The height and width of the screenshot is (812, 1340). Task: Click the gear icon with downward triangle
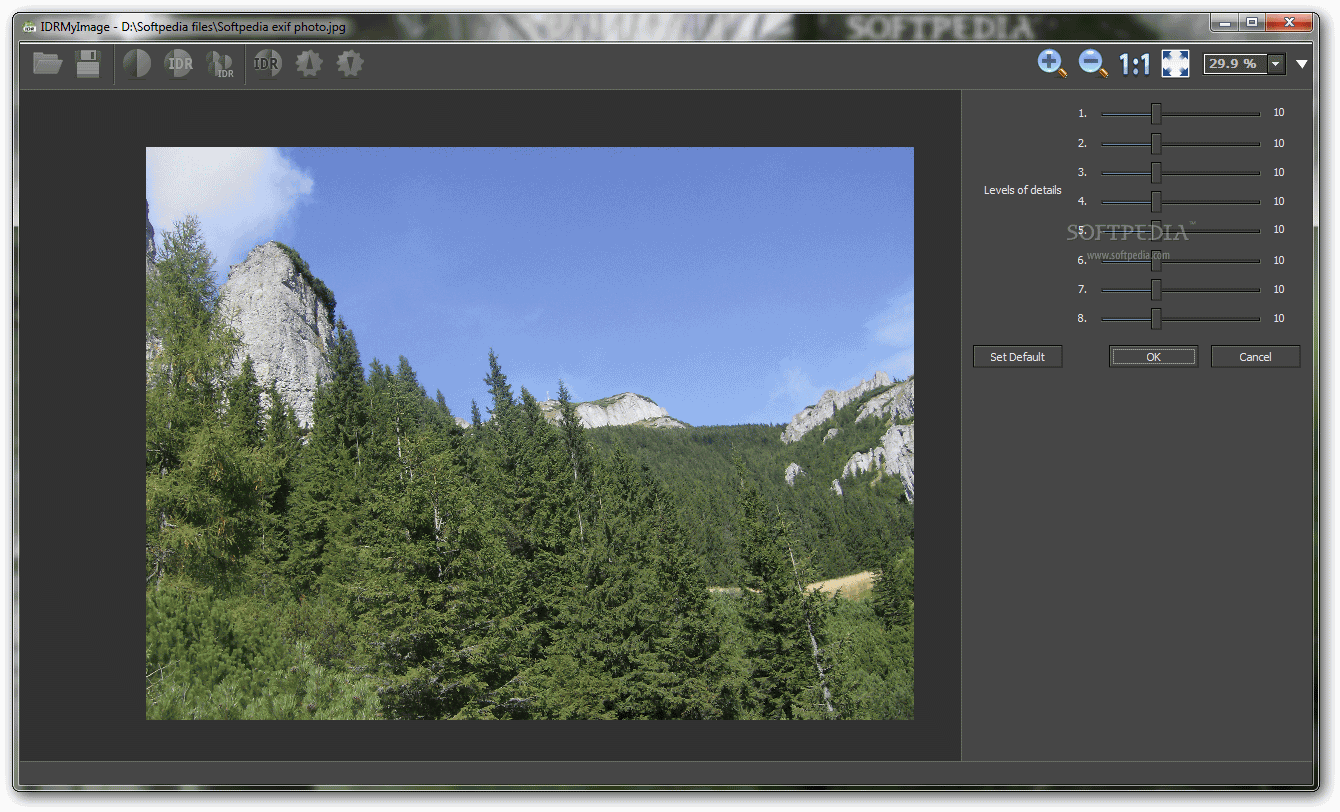click(350, 64)
